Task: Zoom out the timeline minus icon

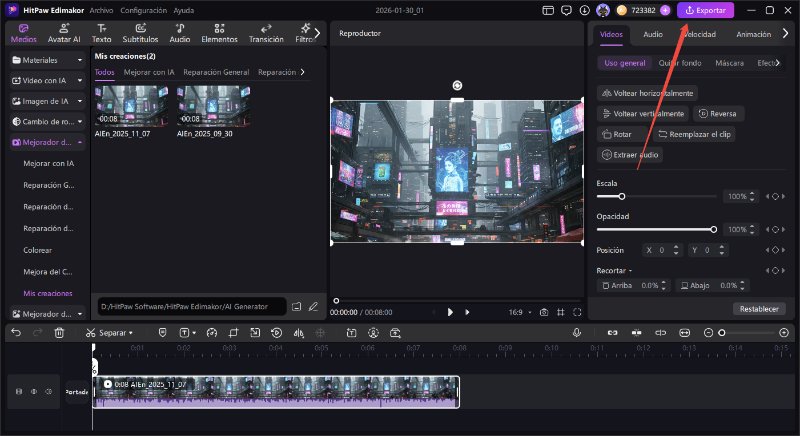Action: [x=708, y=333]
